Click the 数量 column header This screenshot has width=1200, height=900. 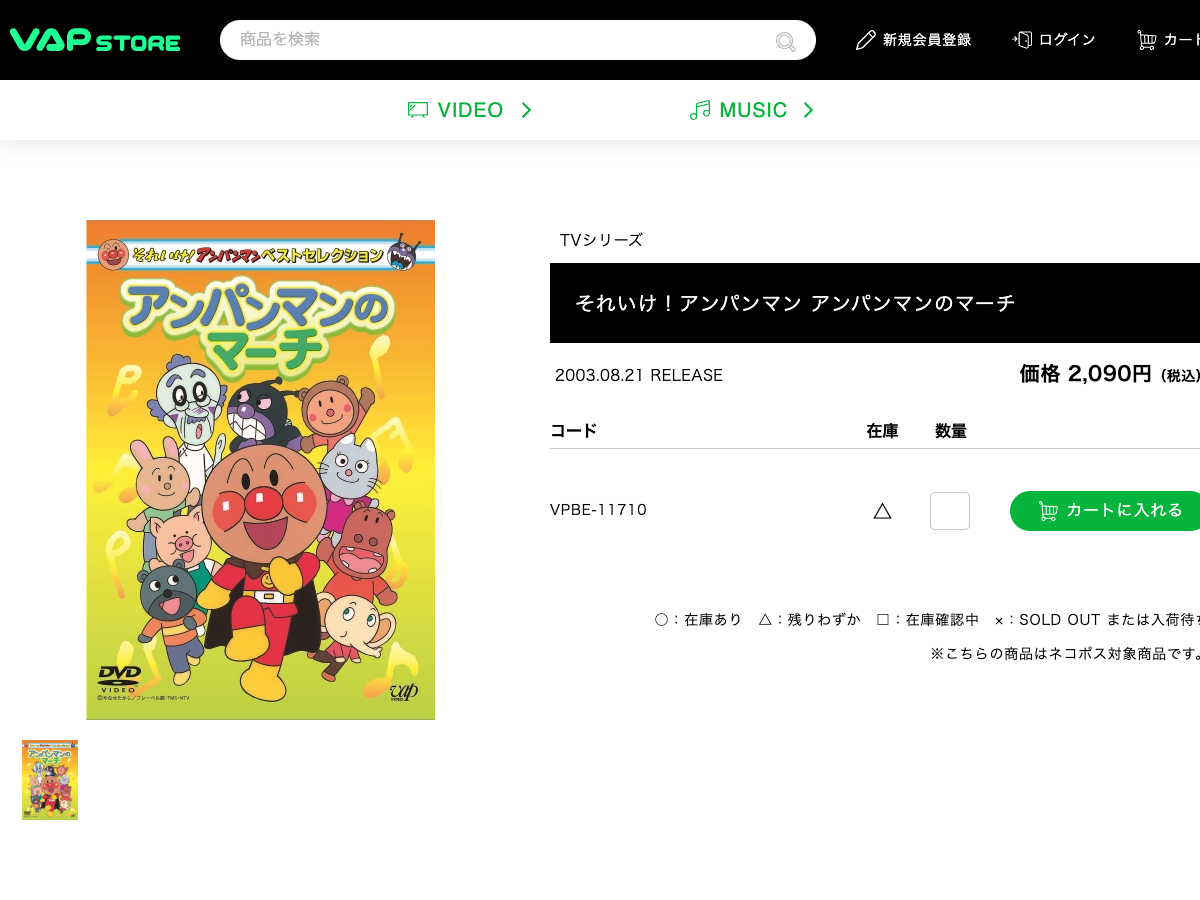click(950, 431)
